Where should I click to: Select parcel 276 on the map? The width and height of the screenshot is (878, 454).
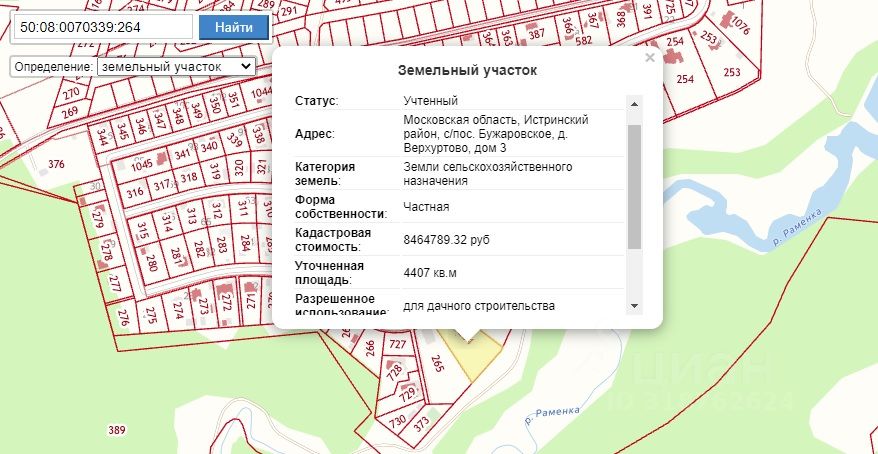point(124,319)
